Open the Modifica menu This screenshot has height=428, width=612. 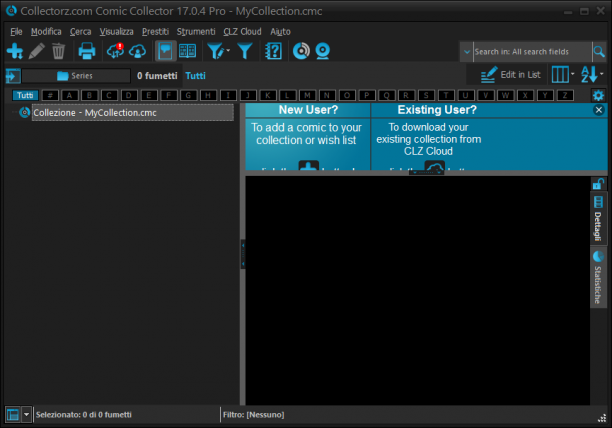(x=46, y=32)
